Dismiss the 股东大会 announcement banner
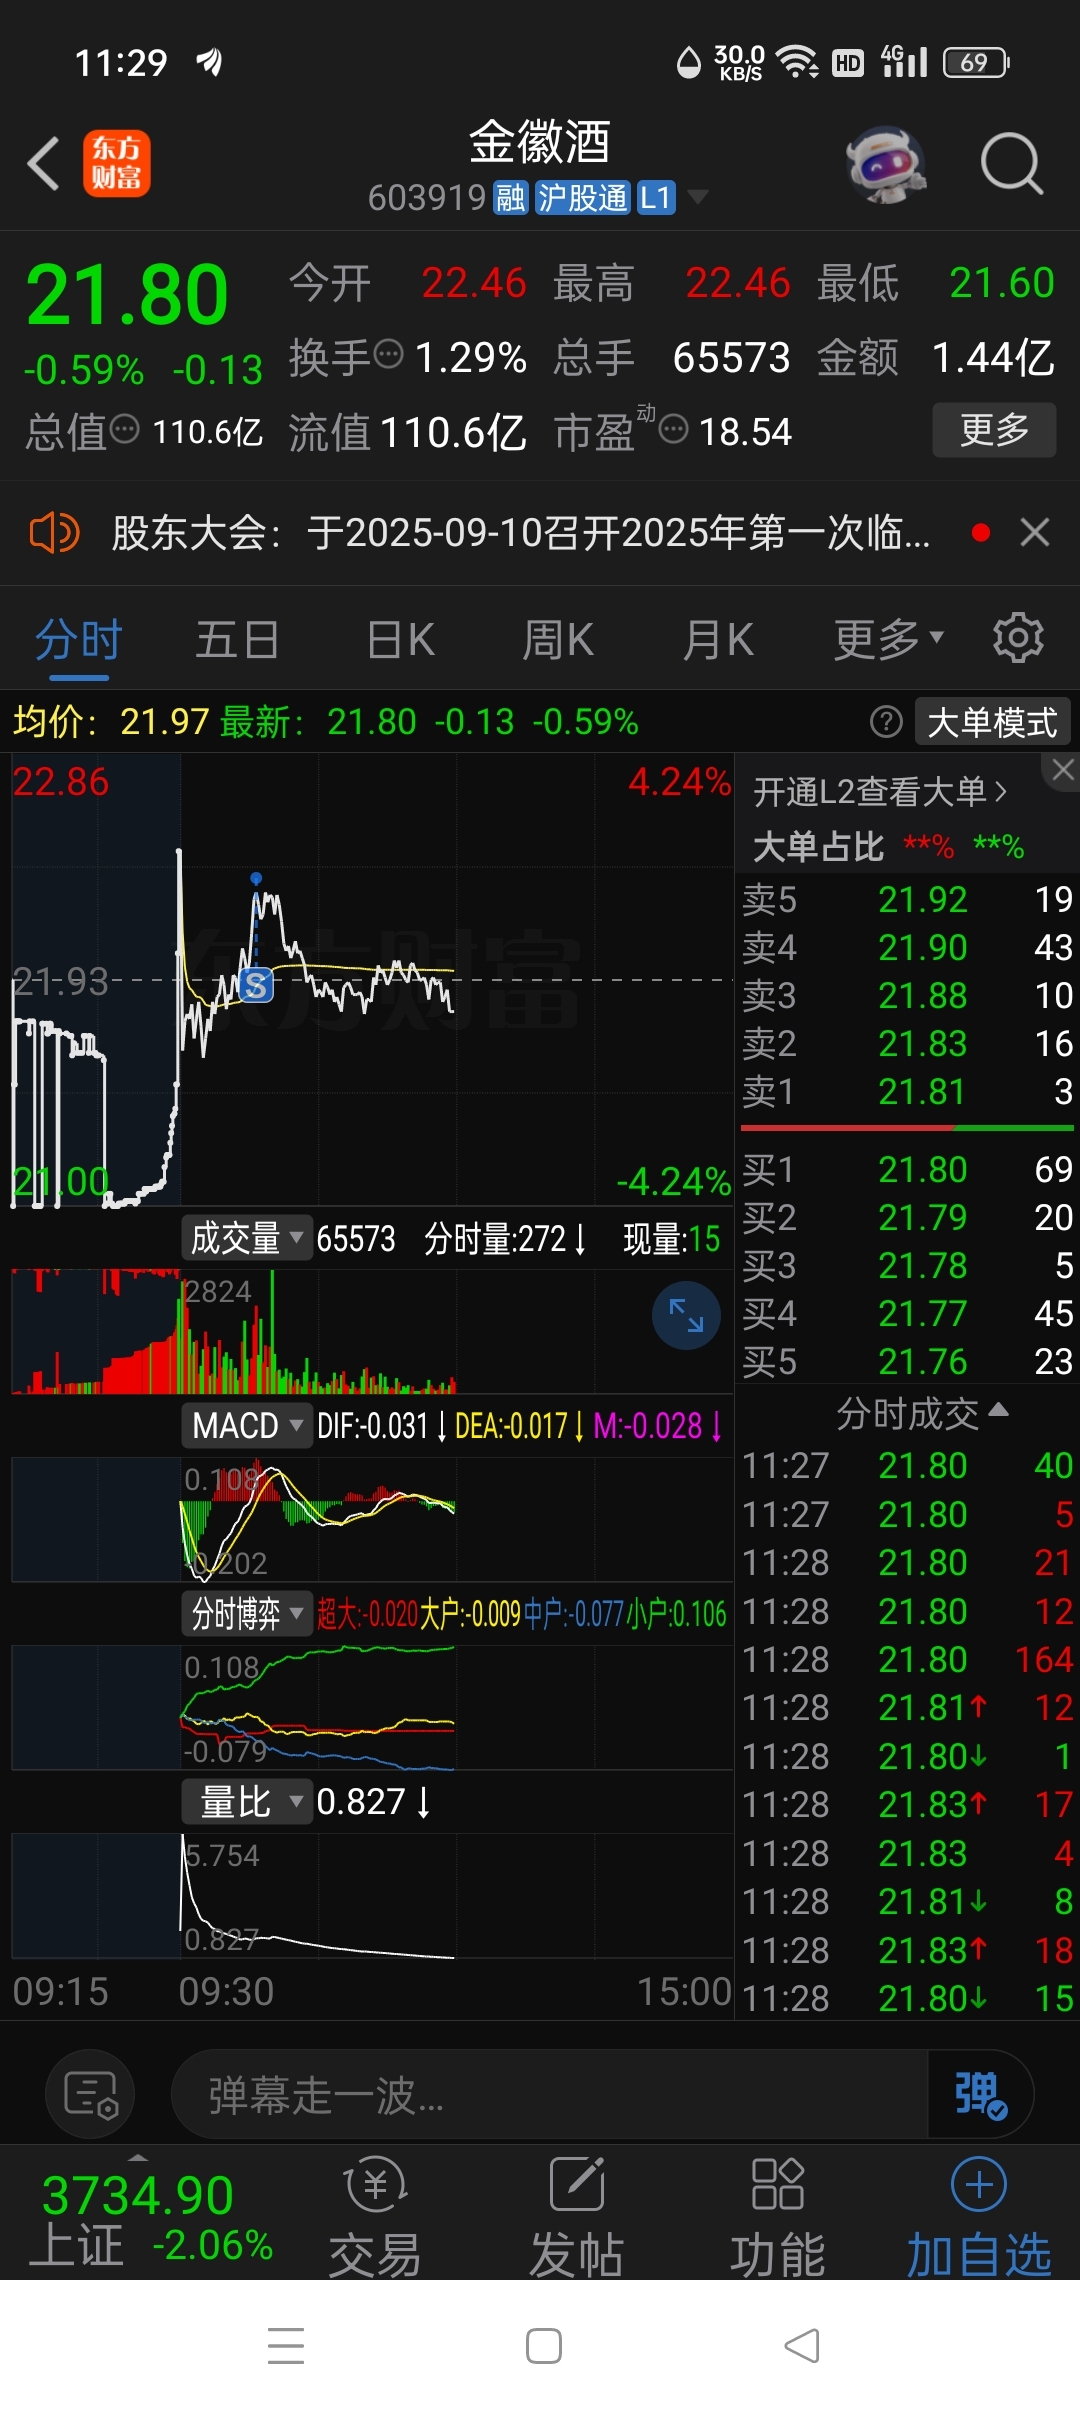Screen dimensions: 1080x2412 (x=1035, y=532)
